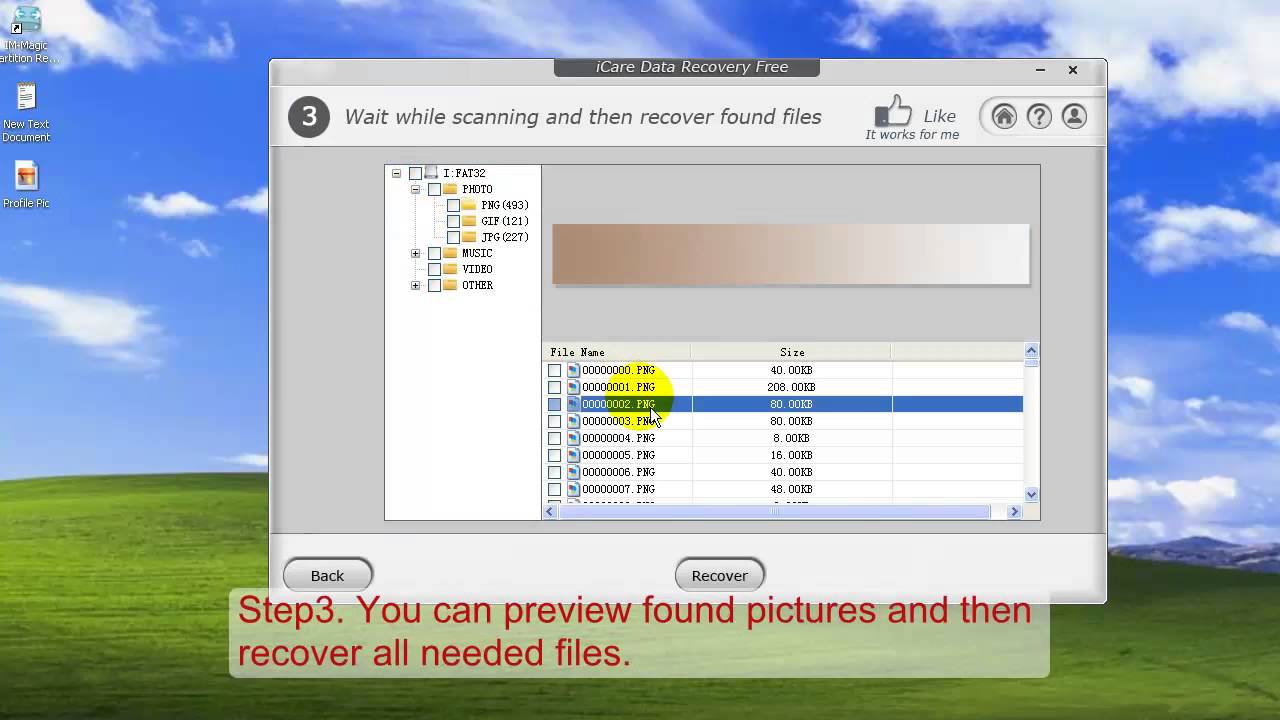Minimize the iCare Data Recovery window
Image resolution: width=1280 pixels, height=720 pixels.
click(x=1040, y=70)
